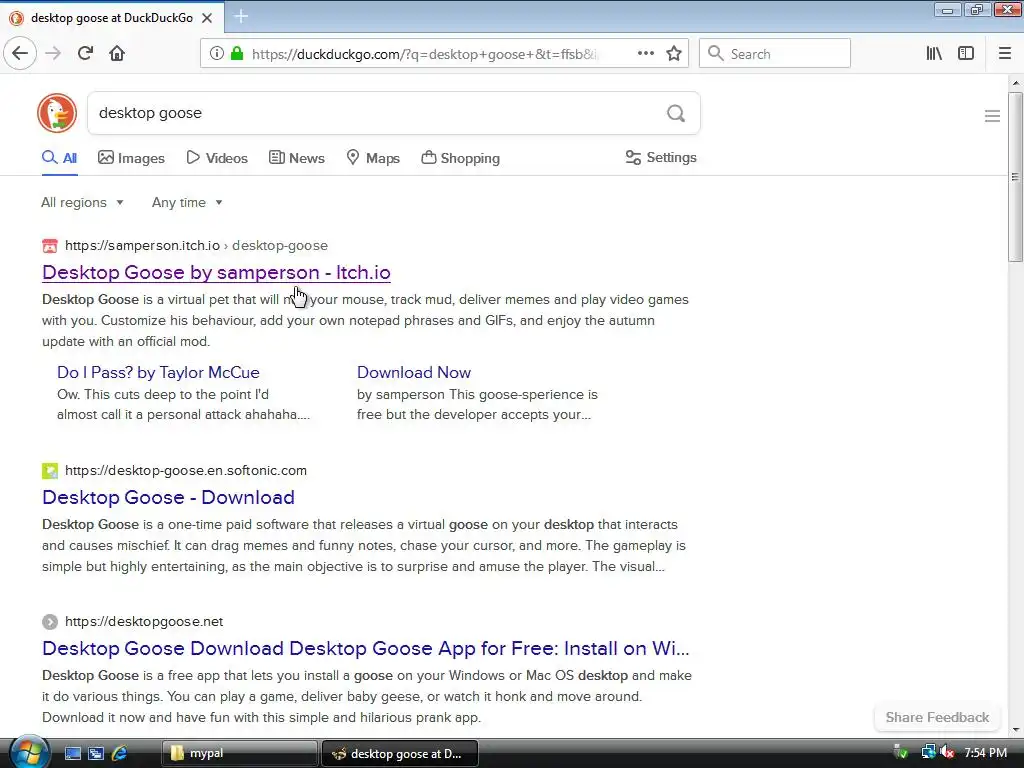Viewport: 1024px width, 768px height.
Task: Click the scrollbar down arrow
Action: pyautogui.click(x=1015, y=729)
